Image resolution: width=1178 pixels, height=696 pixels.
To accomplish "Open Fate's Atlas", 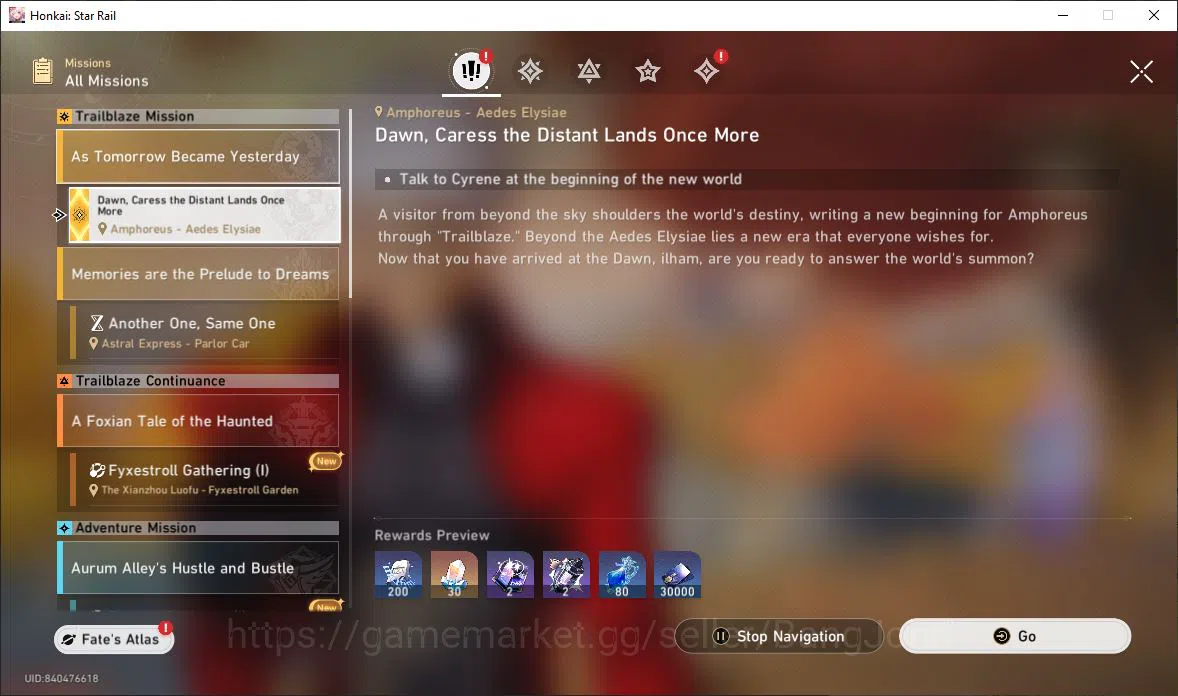I will pyautogui.click(x=113, y=639).
